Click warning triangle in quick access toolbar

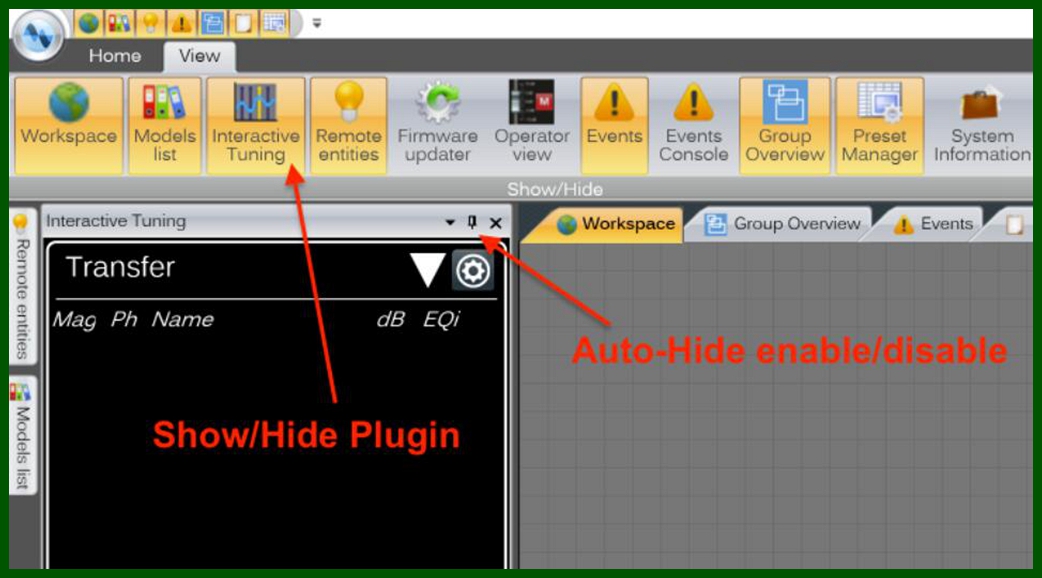pyautogui.click(x=181, y=23)
